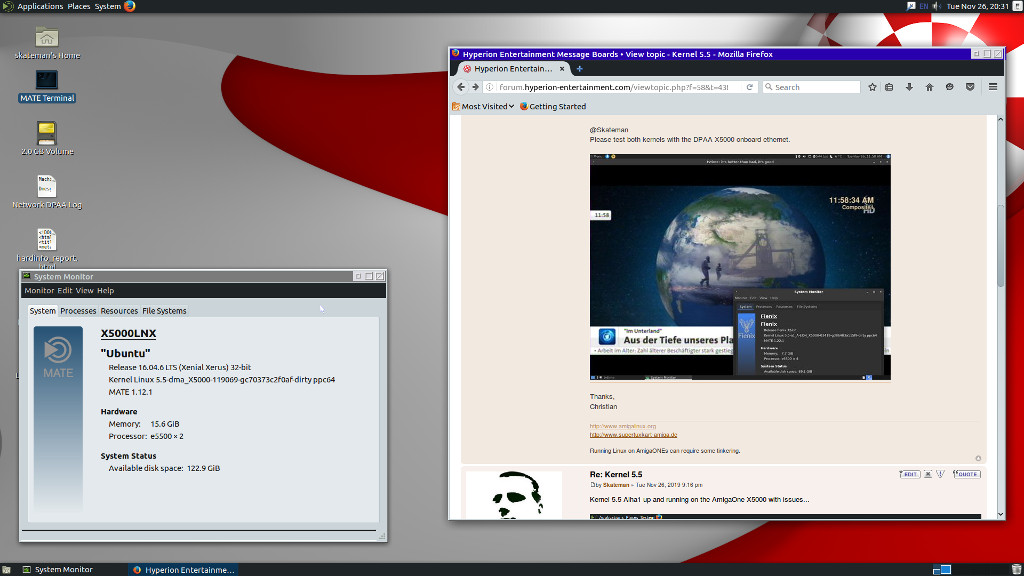1024x576 pixels.
Task: Open skateman's Home desktop folder
Action: click(x=46, y=43)
